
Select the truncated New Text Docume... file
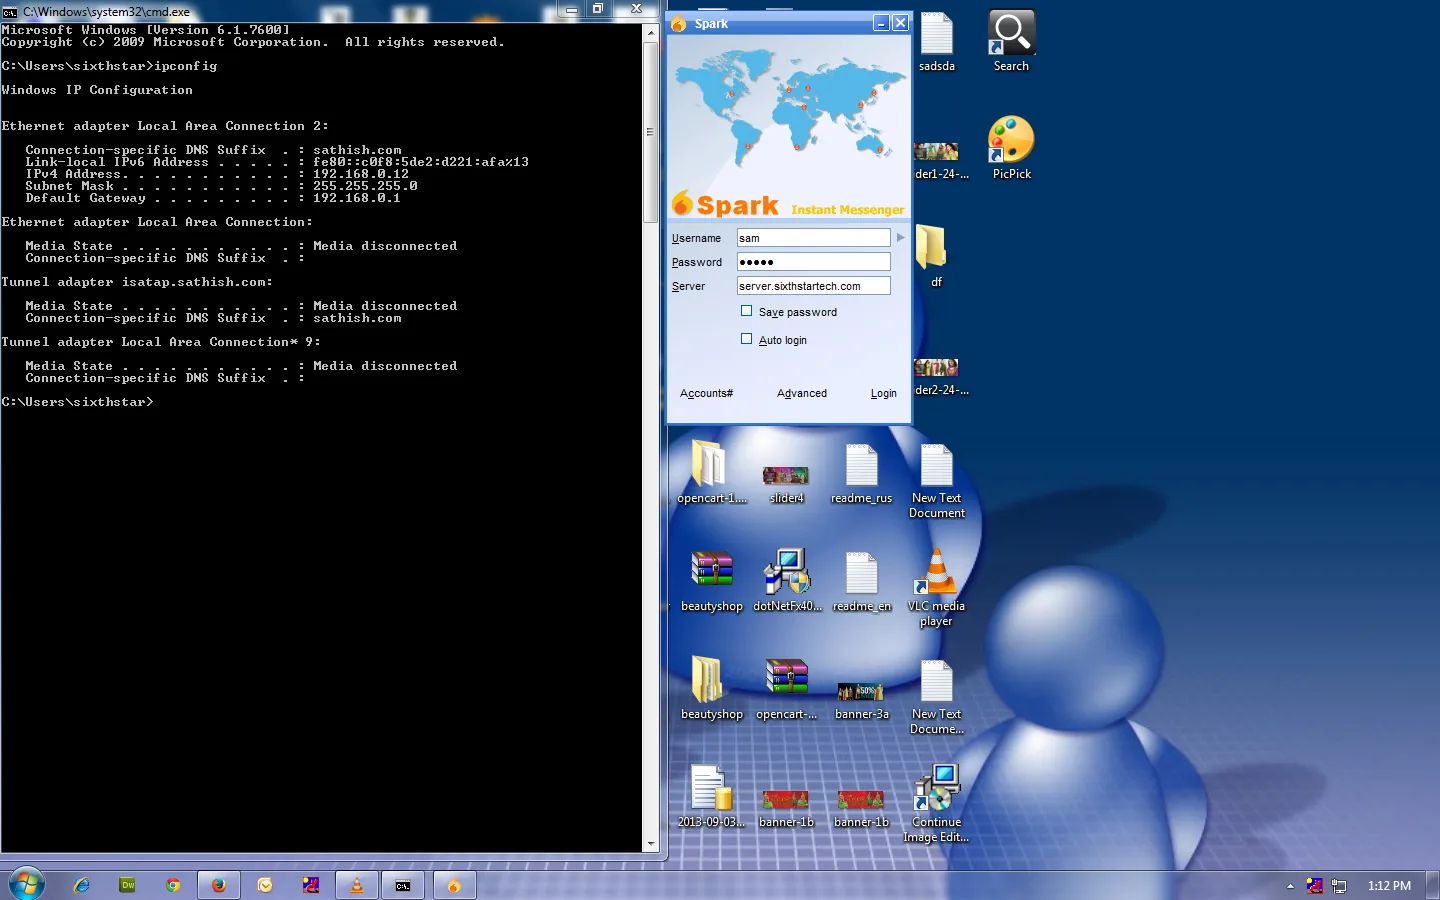click(937, 681)
